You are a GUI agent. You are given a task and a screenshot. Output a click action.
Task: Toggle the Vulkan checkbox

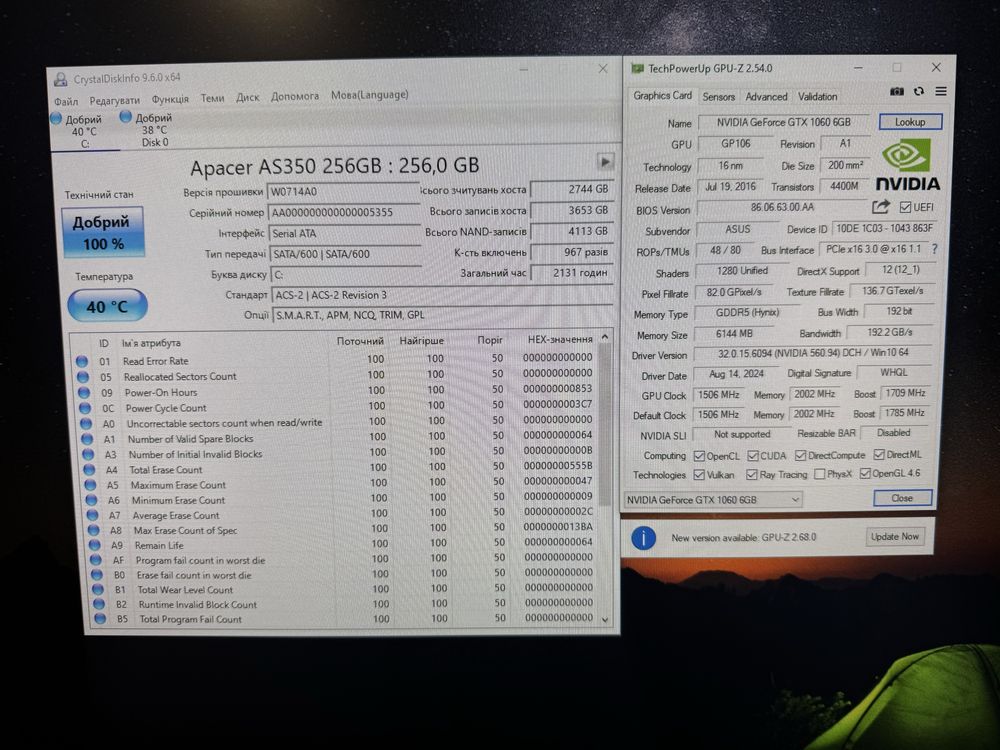coord(699,475)
